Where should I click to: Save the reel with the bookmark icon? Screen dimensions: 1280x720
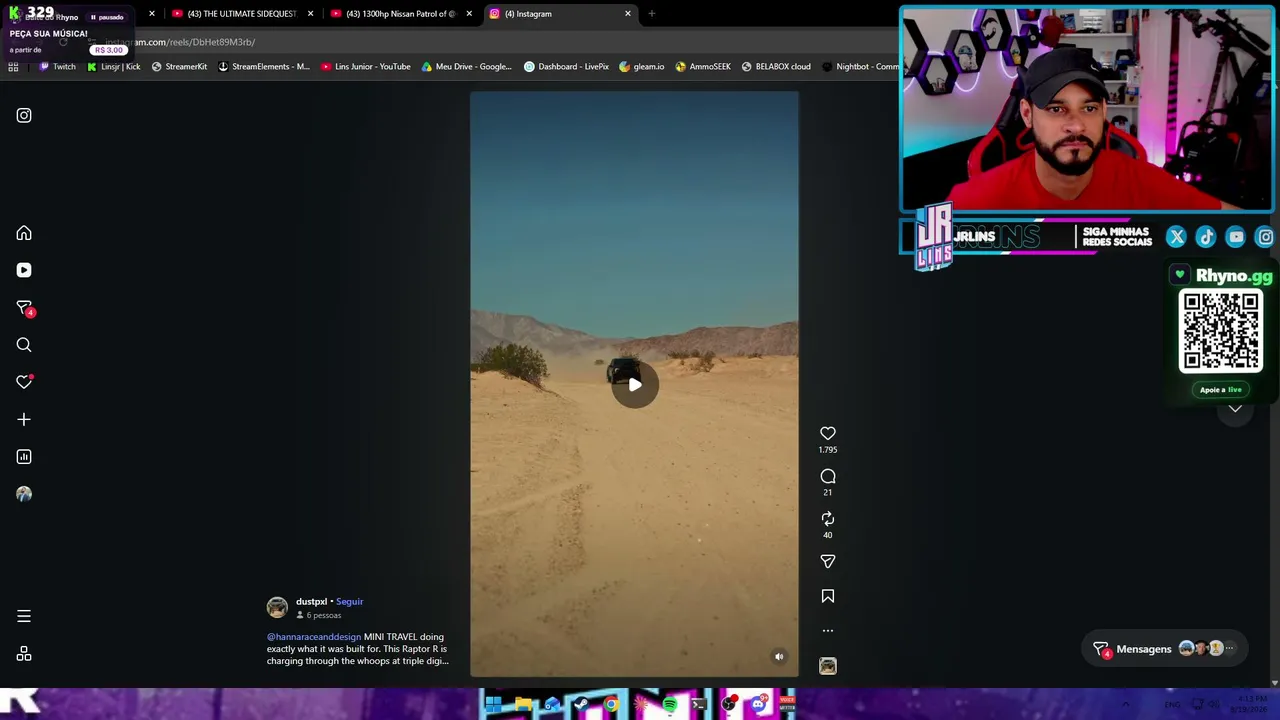click(828, 596)
